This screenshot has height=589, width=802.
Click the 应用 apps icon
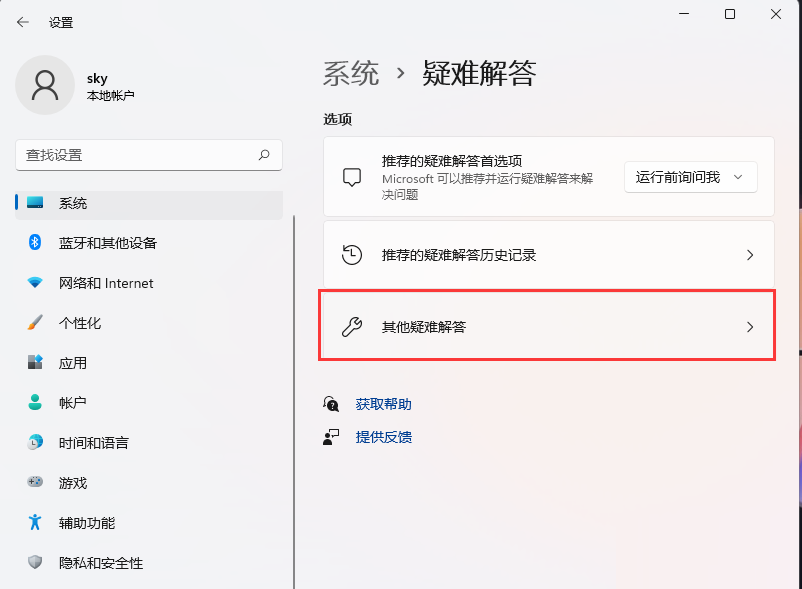coord(35,362)
